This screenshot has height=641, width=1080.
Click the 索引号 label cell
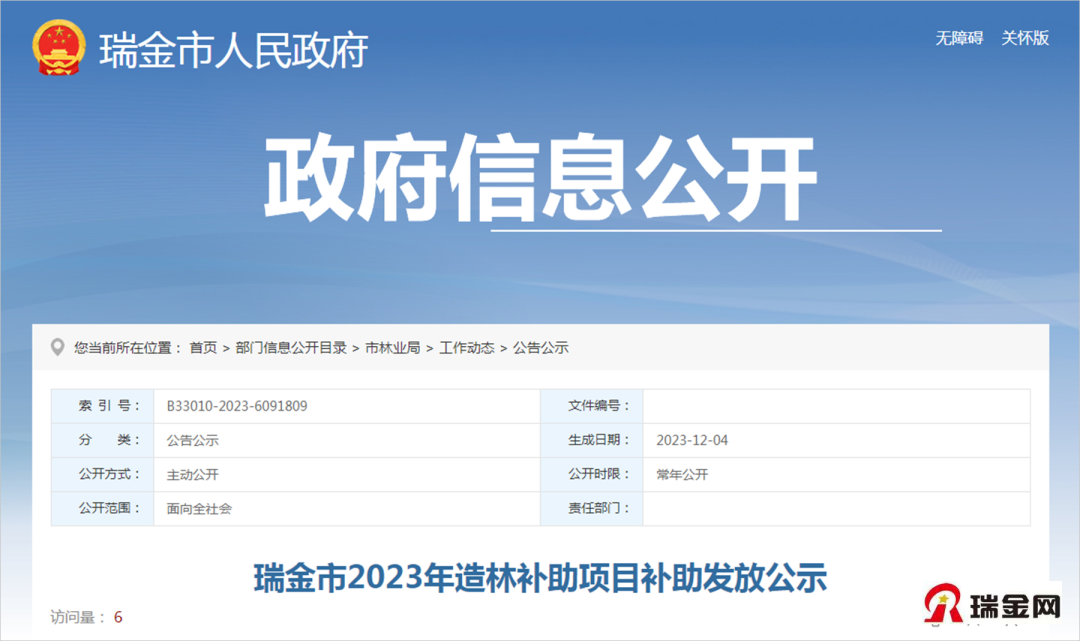(x=103, y=406)
